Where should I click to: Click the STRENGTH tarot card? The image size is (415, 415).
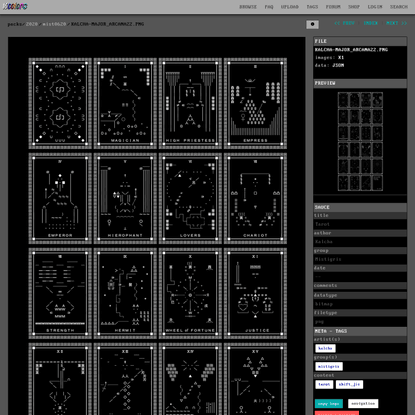pyautogui.click(x=60, y=293)
